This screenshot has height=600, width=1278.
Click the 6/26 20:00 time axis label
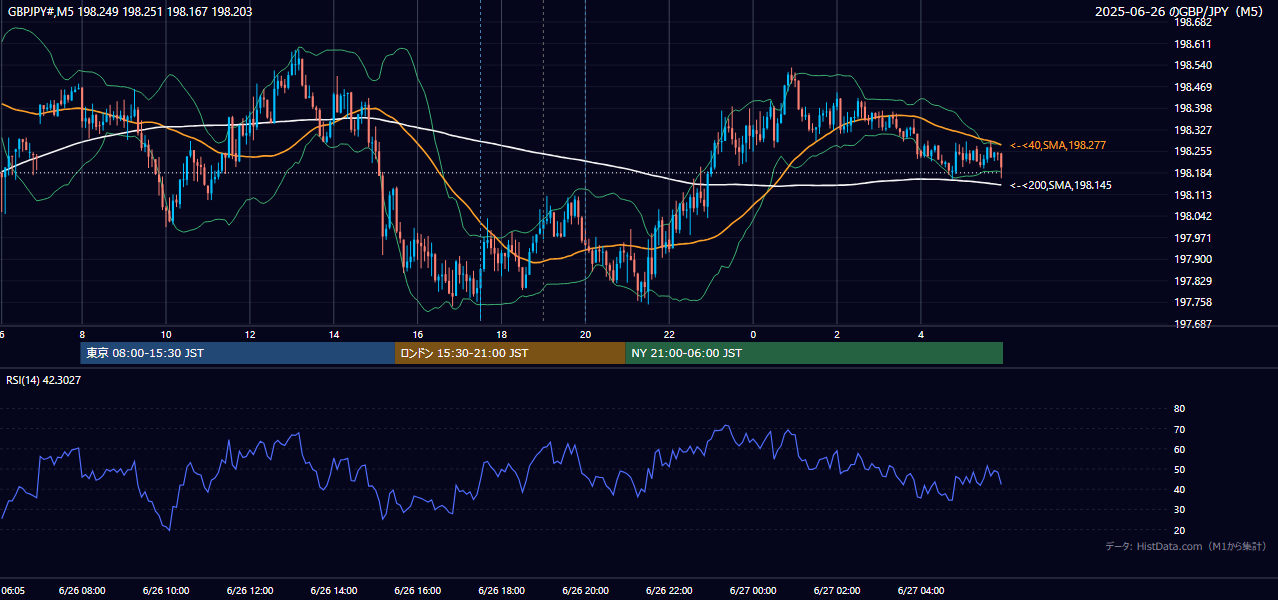pyautogui.click(x=585, y=591)
